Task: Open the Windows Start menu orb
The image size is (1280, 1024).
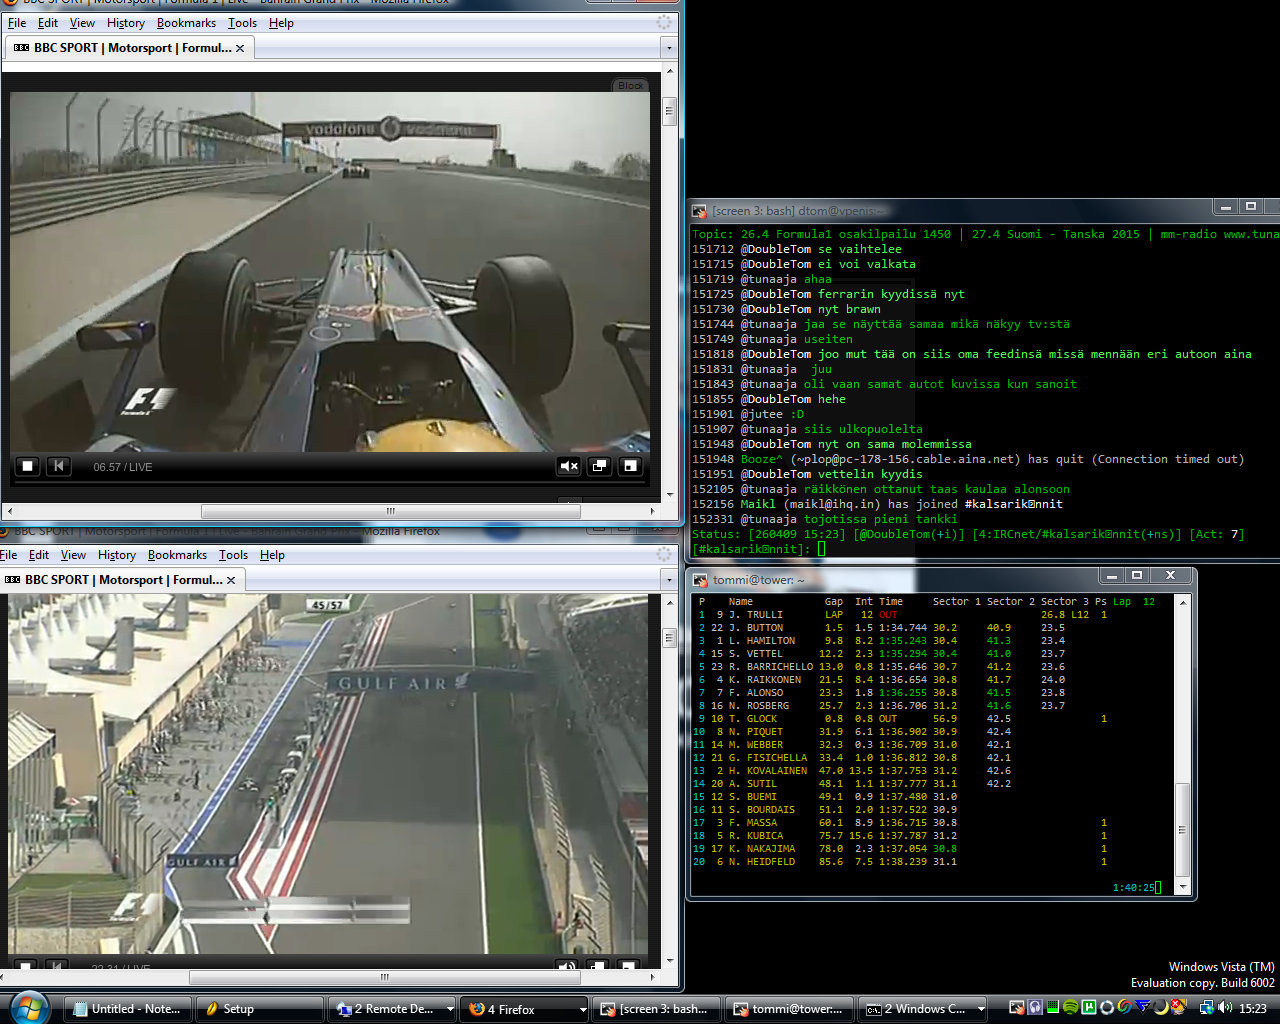Action: (28, 1007)
